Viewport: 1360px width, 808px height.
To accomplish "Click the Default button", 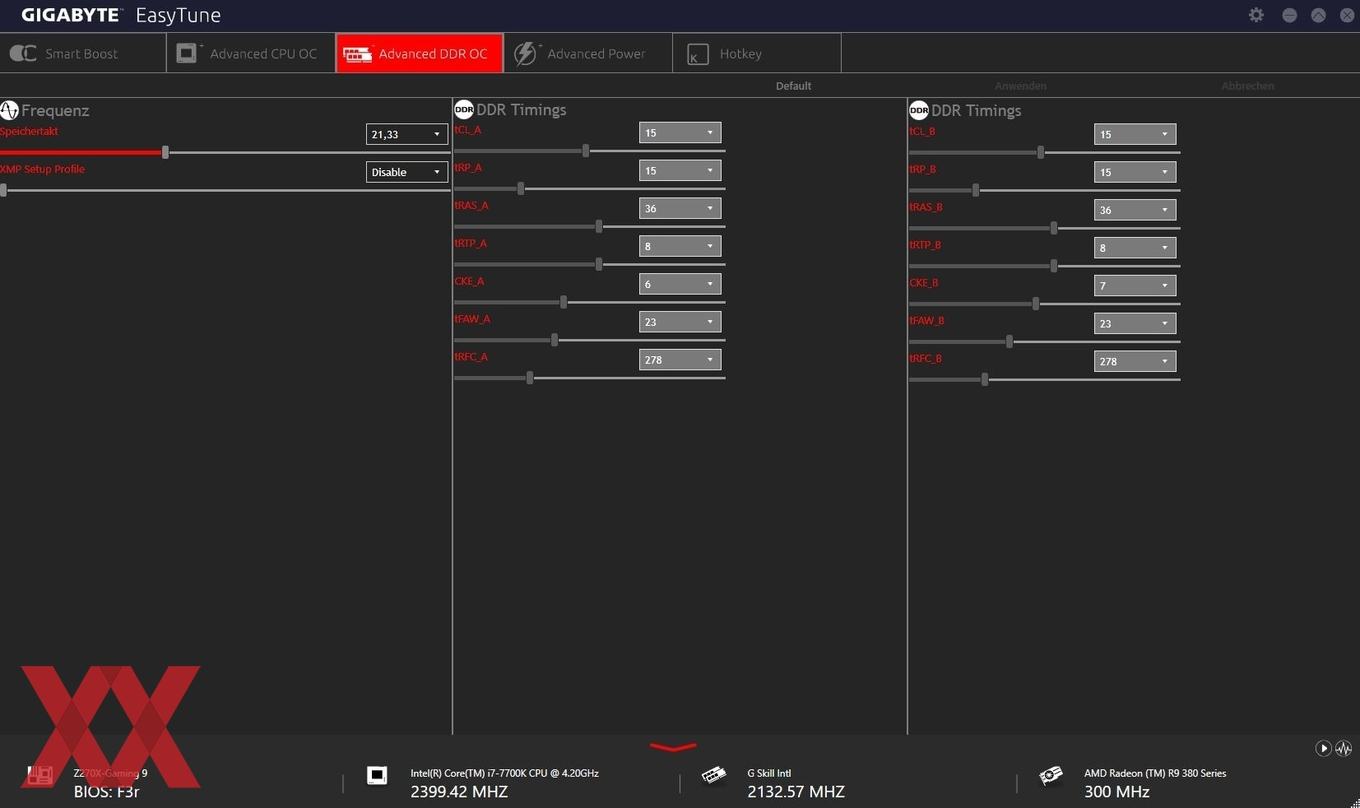I will pos(793,86).
